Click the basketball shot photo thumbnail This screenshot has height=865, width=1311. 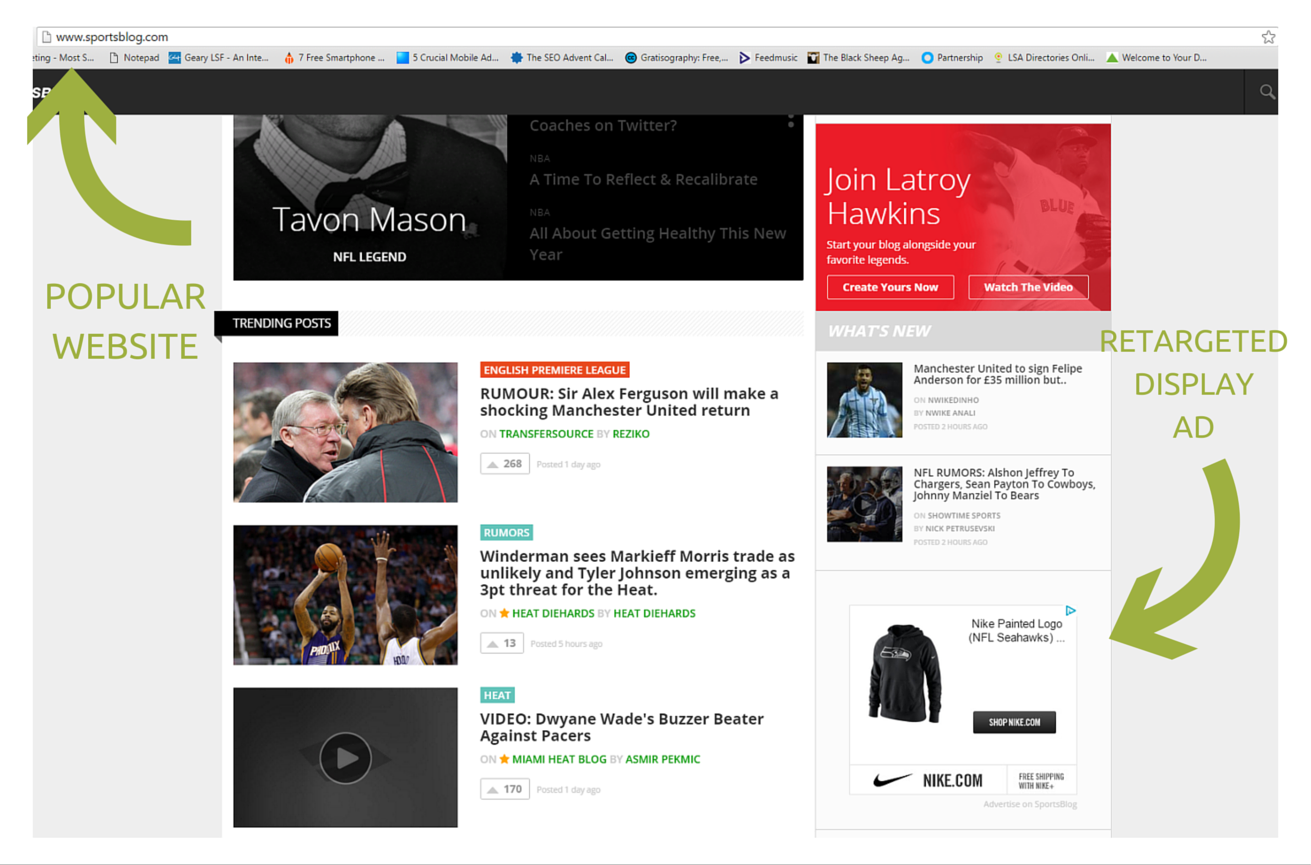(345, 595)
